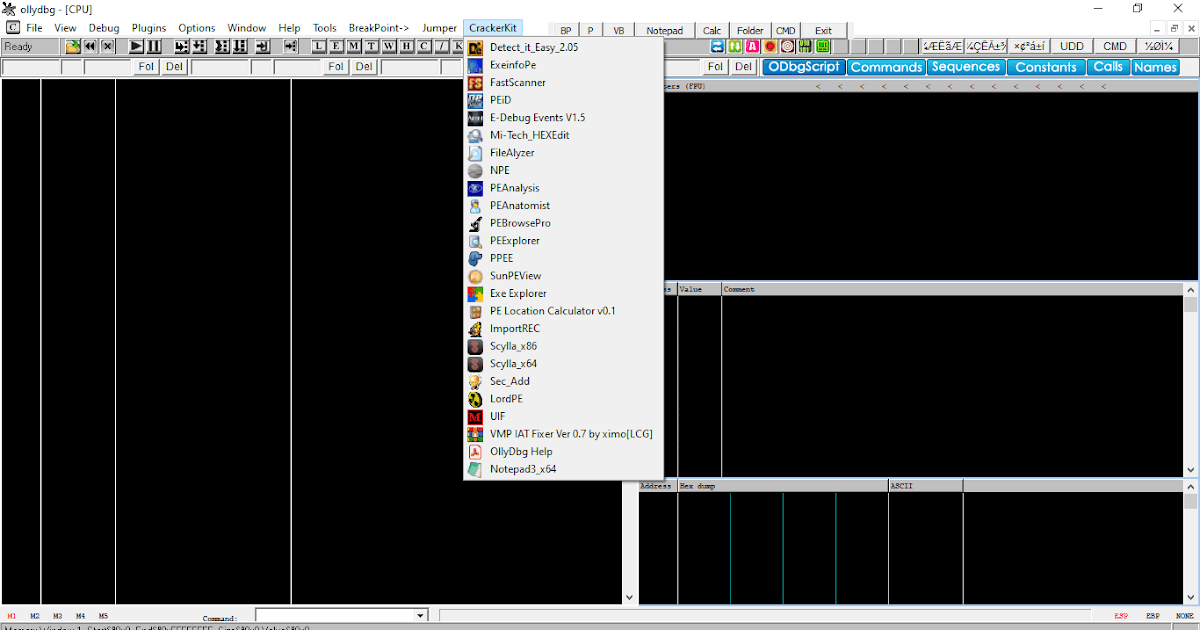Image resolution: width=1200 pixels, height=630 pixels.
Task: Click the Constants button
Action: tap(1046, 67)
